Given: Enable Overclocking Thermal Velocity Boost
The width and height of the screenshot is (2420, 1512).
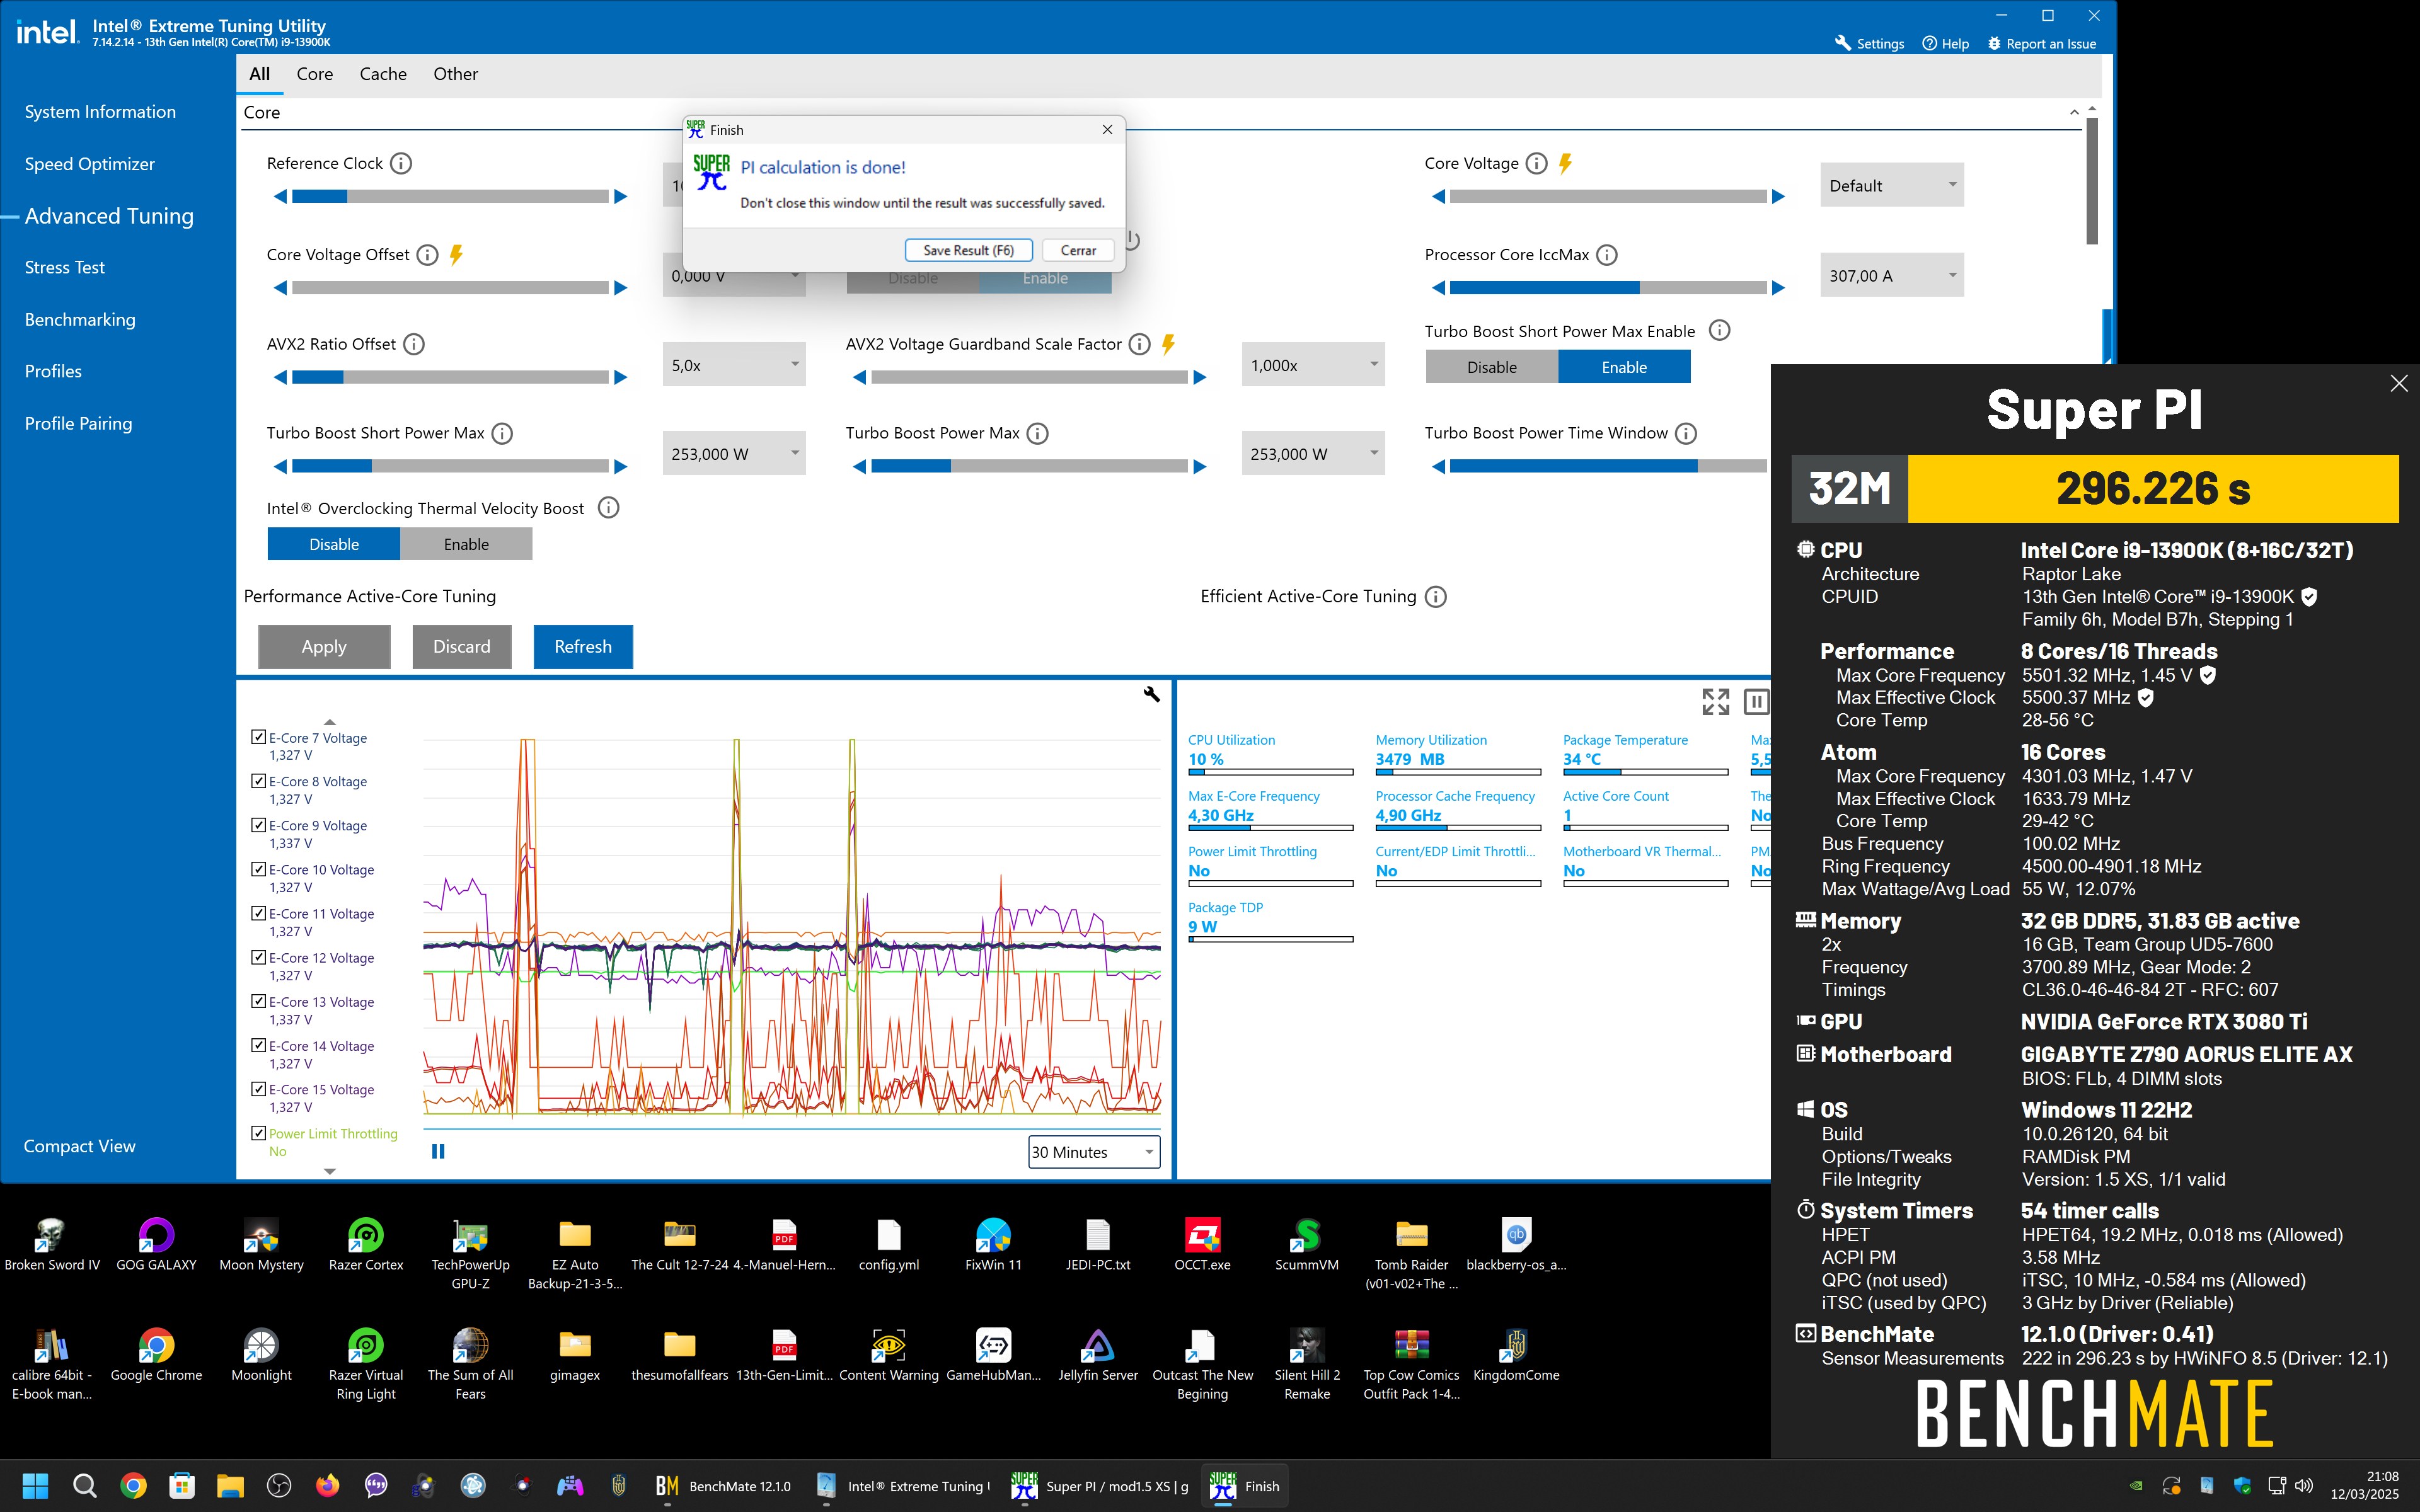Looking at the screenshot, I should point(466,544).
